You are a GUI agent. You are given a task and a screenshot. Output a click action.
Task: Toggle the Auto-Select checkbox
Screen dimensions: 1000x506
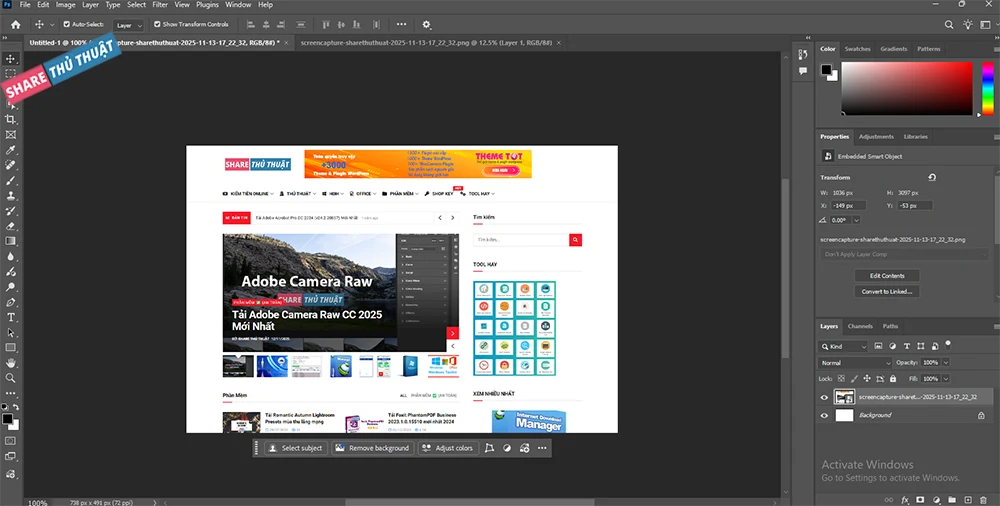pyautogui.click(x=66, y=24)
